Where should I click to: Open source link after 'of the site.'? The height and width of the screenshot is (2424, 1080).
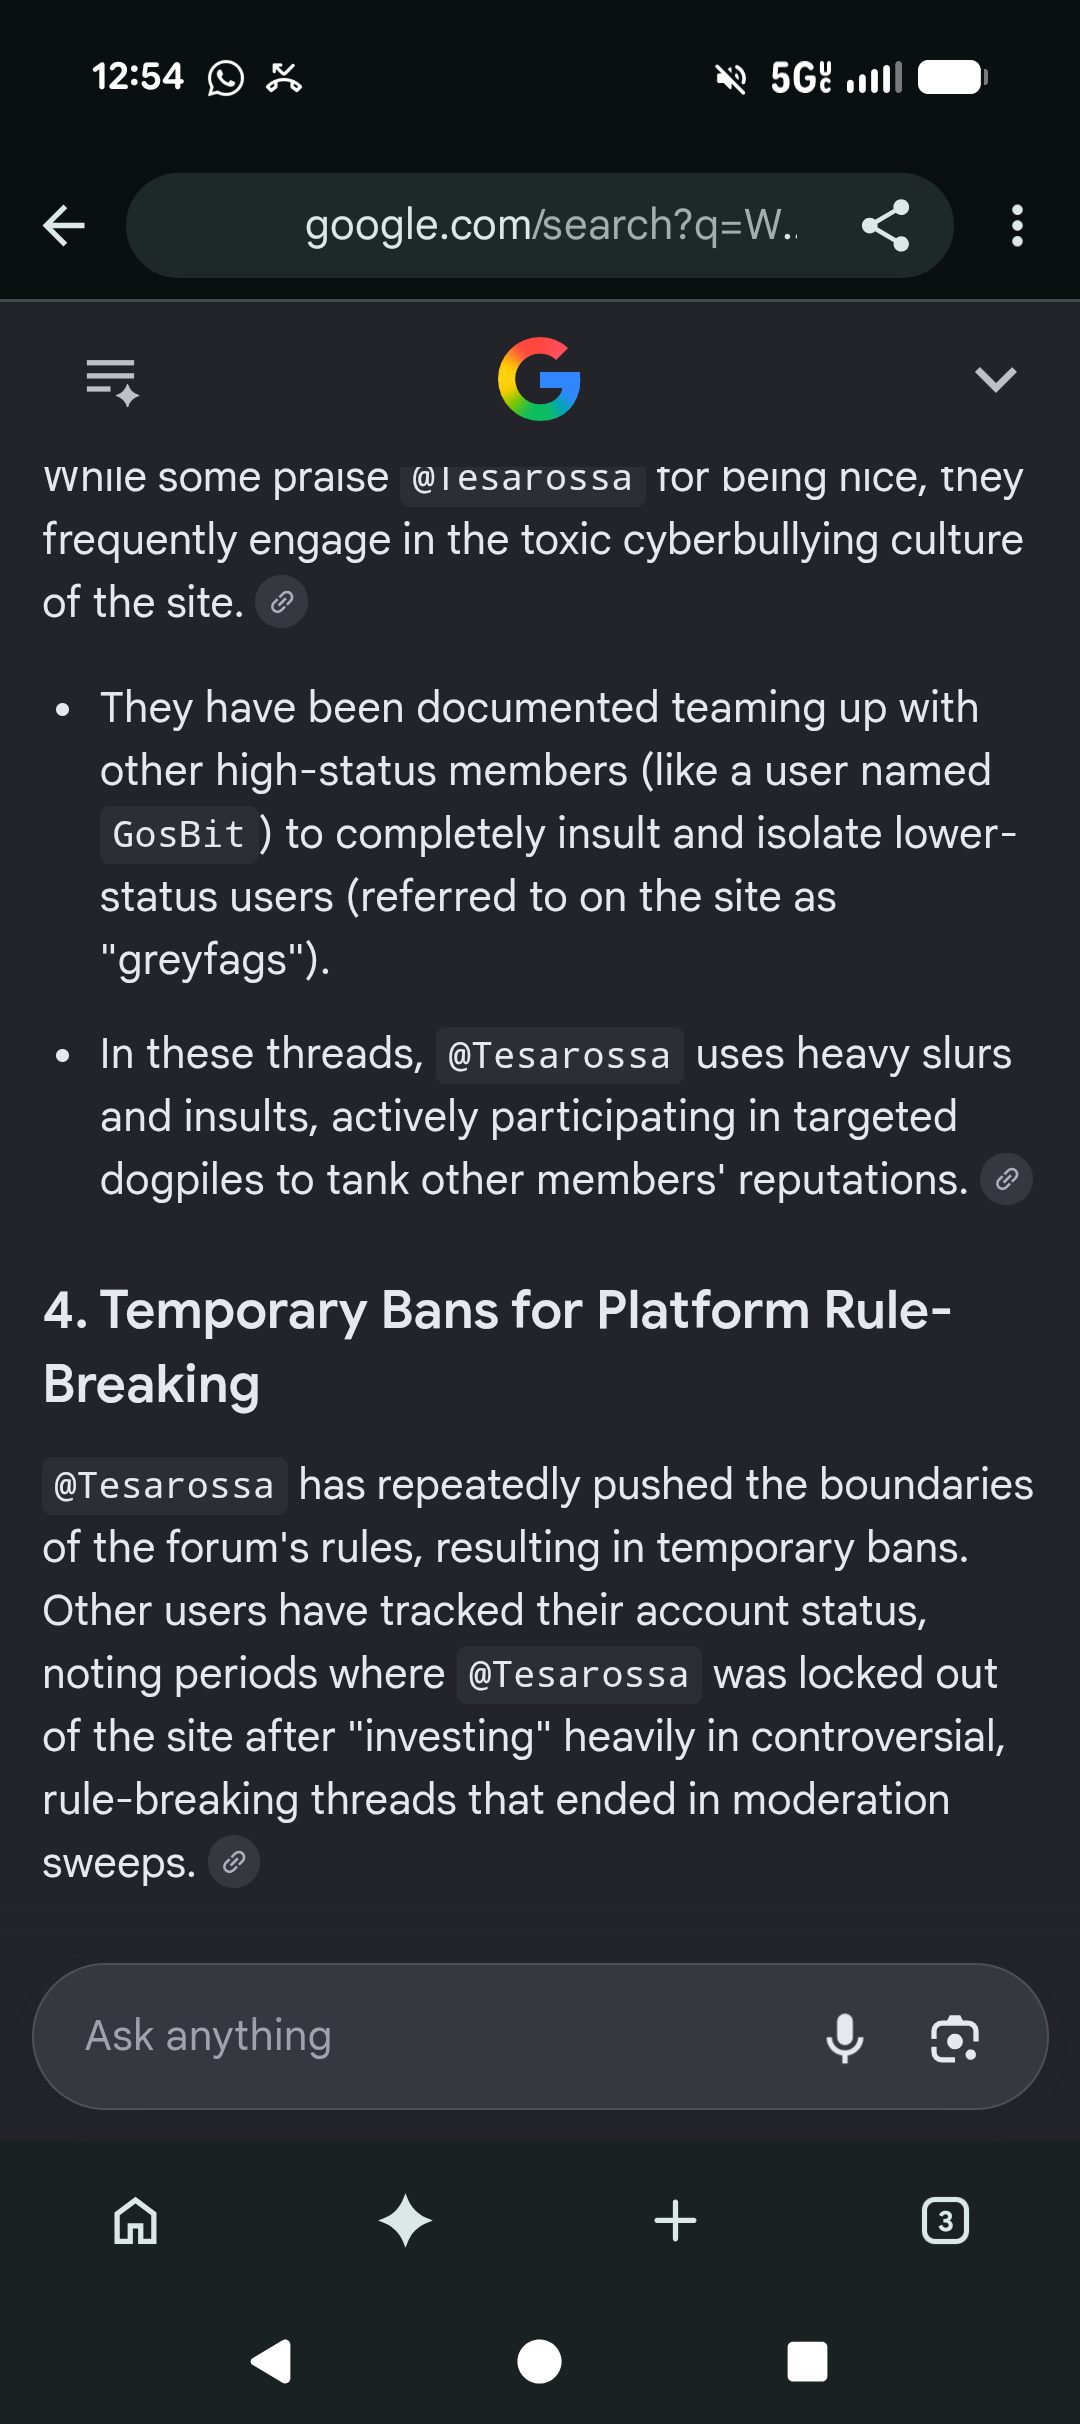[x=282, y=602]
